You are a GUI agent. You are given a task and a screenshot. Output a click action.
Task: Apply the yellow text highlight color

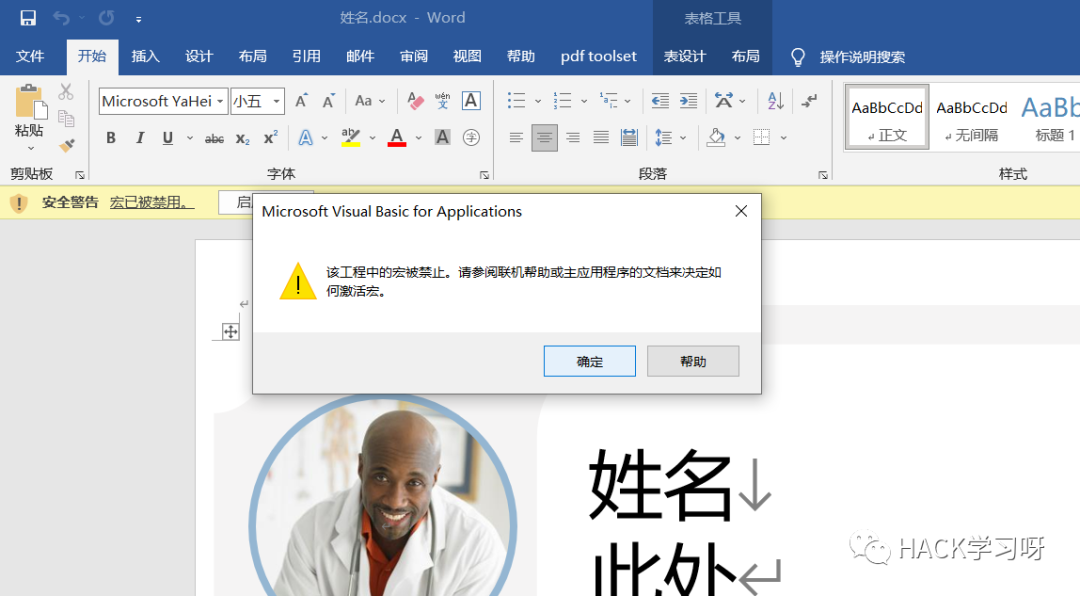[351, 138]
